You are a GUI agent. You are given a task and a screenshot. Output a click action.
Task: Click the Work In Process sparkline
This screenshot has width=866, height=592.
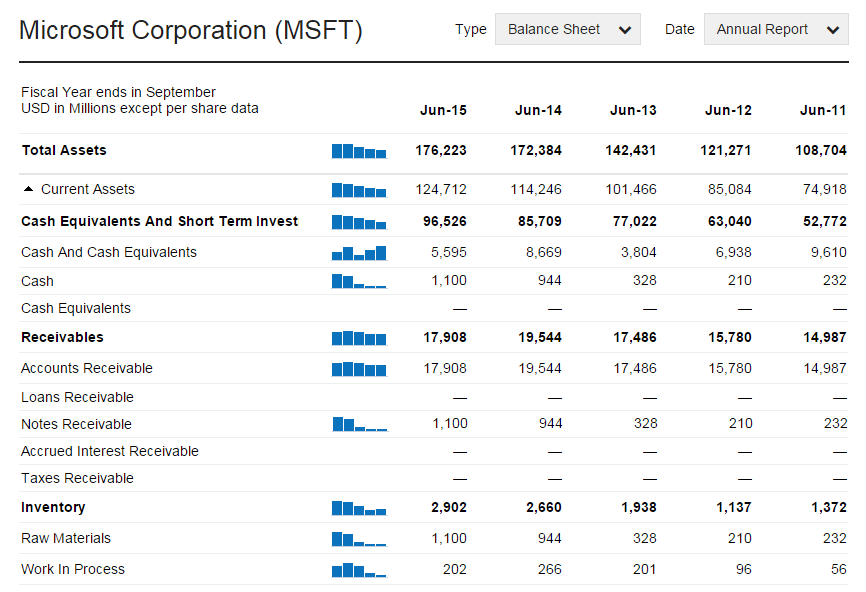click(x=359, y=570)
